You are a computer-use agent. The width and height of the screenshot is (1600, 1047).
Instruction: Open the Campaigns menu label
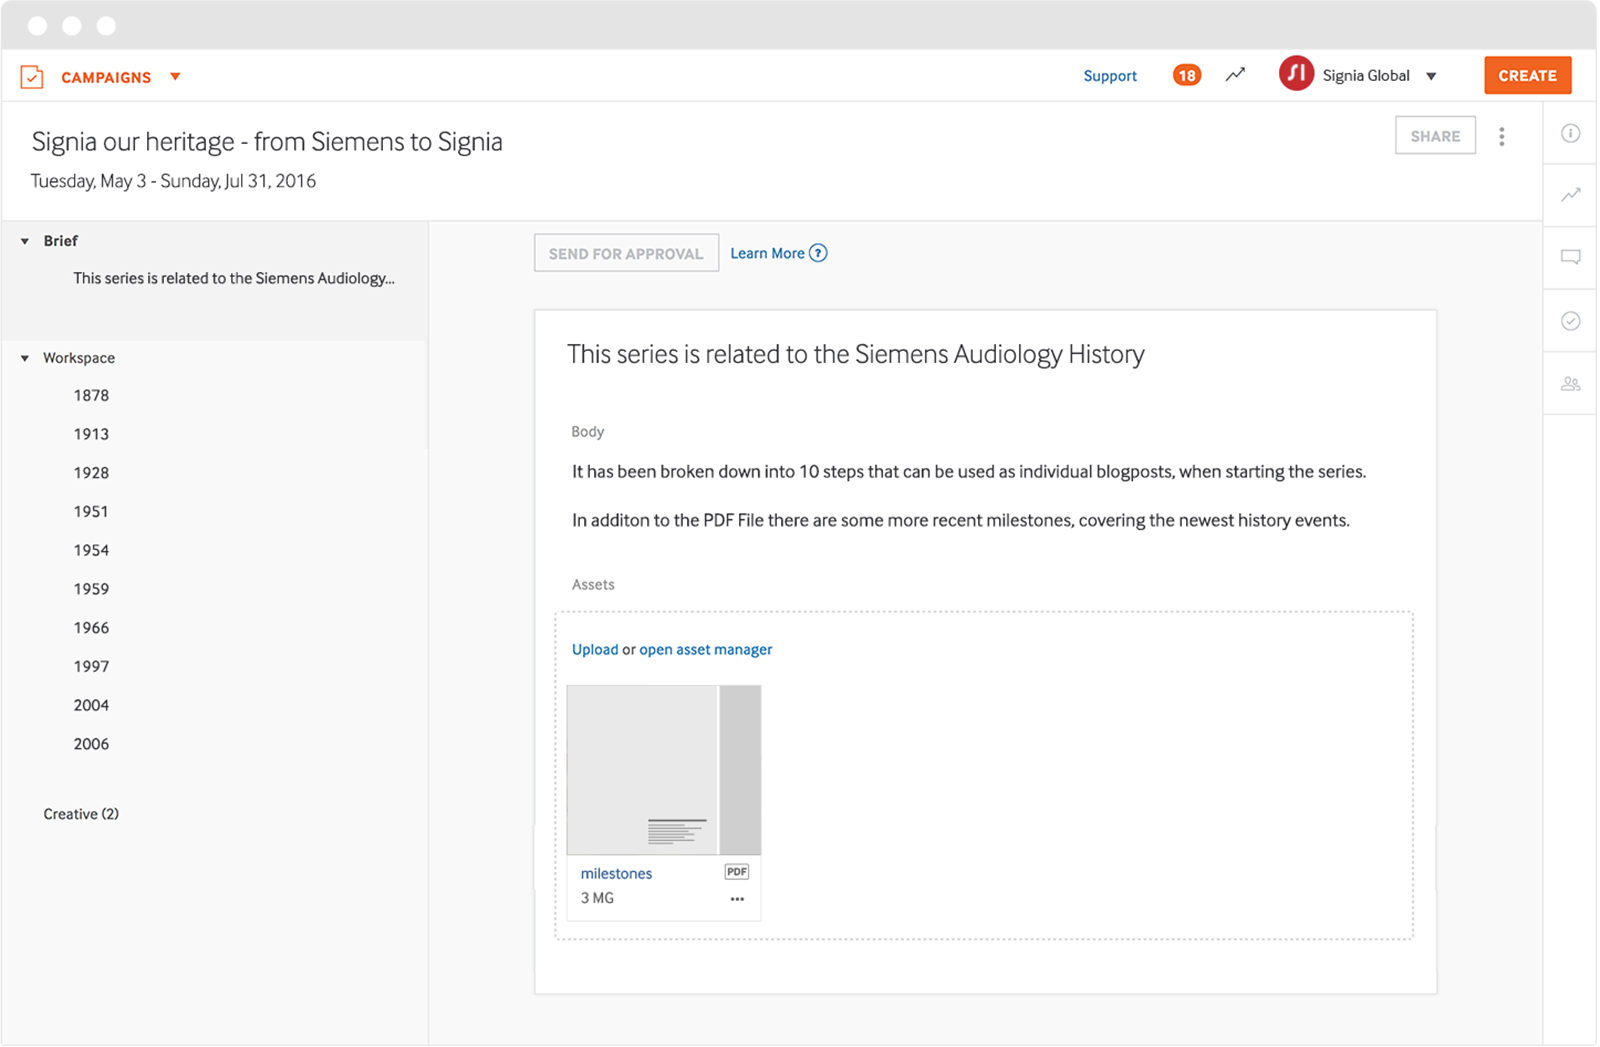click(106, 77)
